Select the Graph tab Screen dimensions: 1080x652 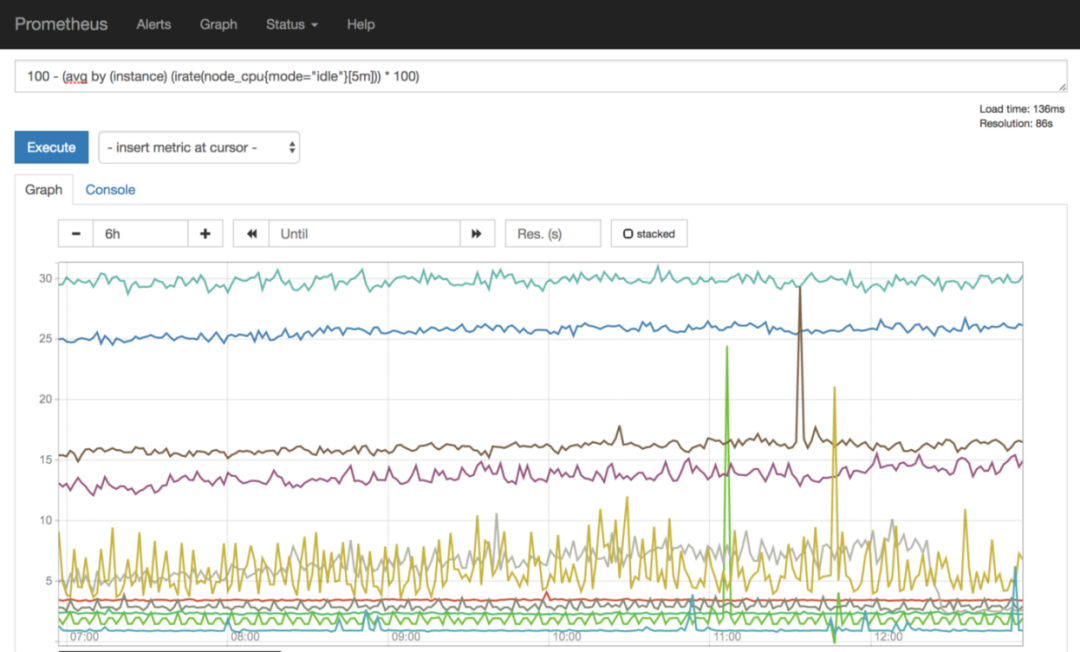[44, 190]
